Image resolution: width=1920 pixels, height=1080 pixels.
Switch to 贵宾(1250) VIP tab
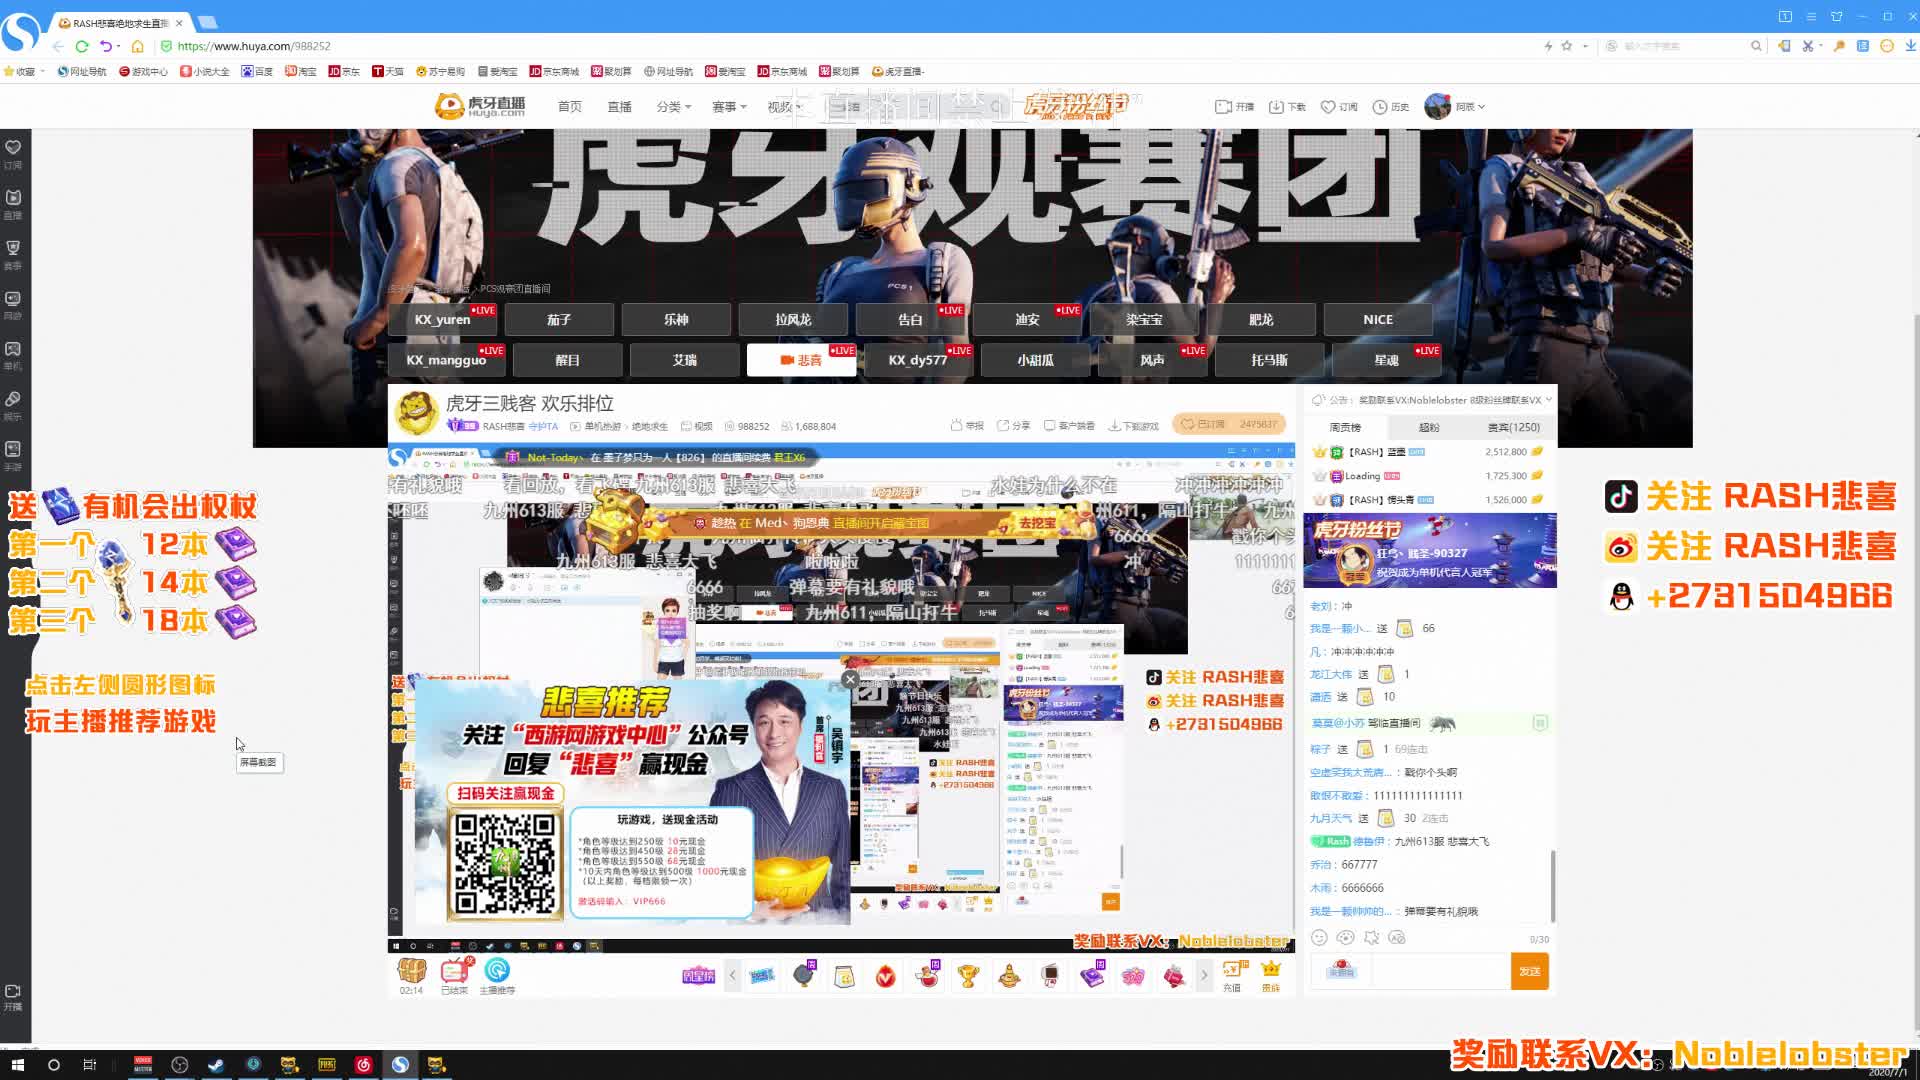point(1513,428)
